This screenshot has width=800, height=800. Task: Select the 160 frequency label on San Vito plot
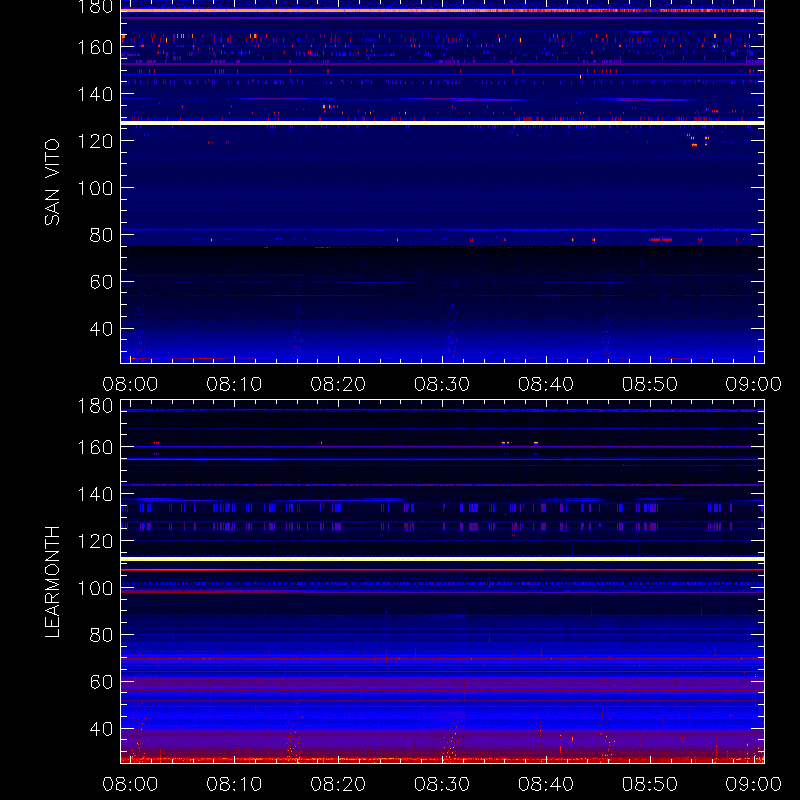pos(95,47)
